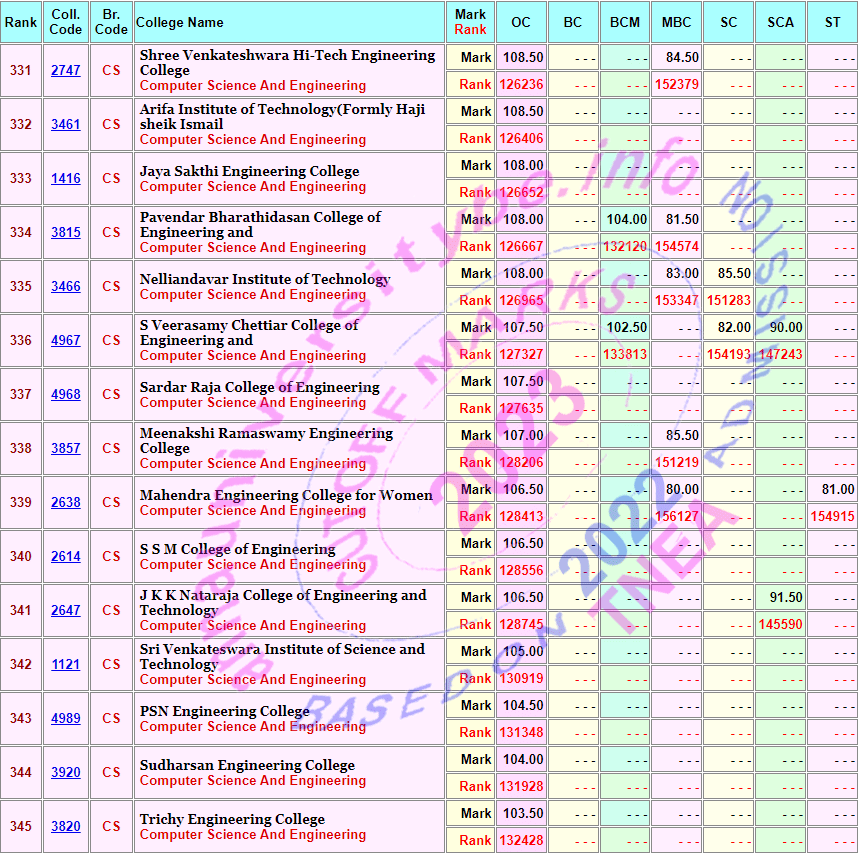Open college code 2638 link
Screen dimensions: 858x854
pyautogui.click(x=66, y=503)
